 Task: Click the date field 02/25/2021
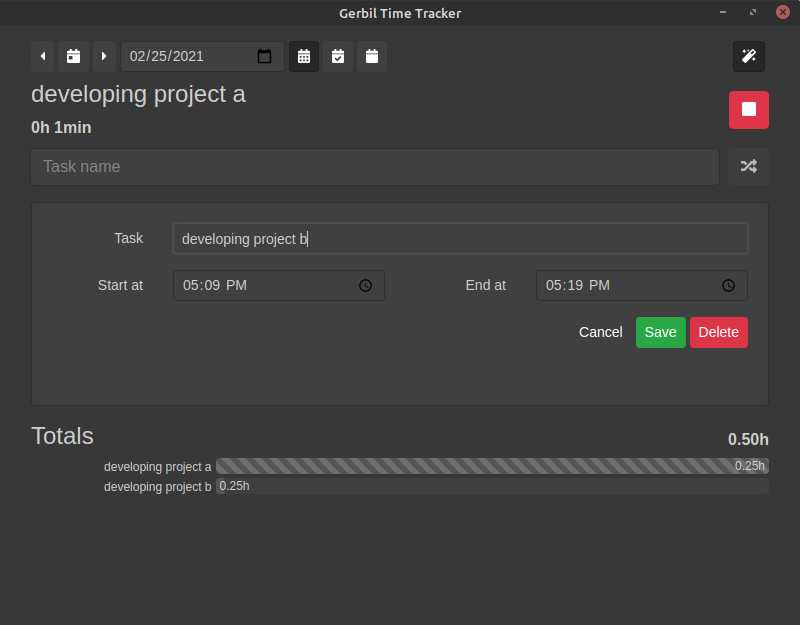pos(202,56)
